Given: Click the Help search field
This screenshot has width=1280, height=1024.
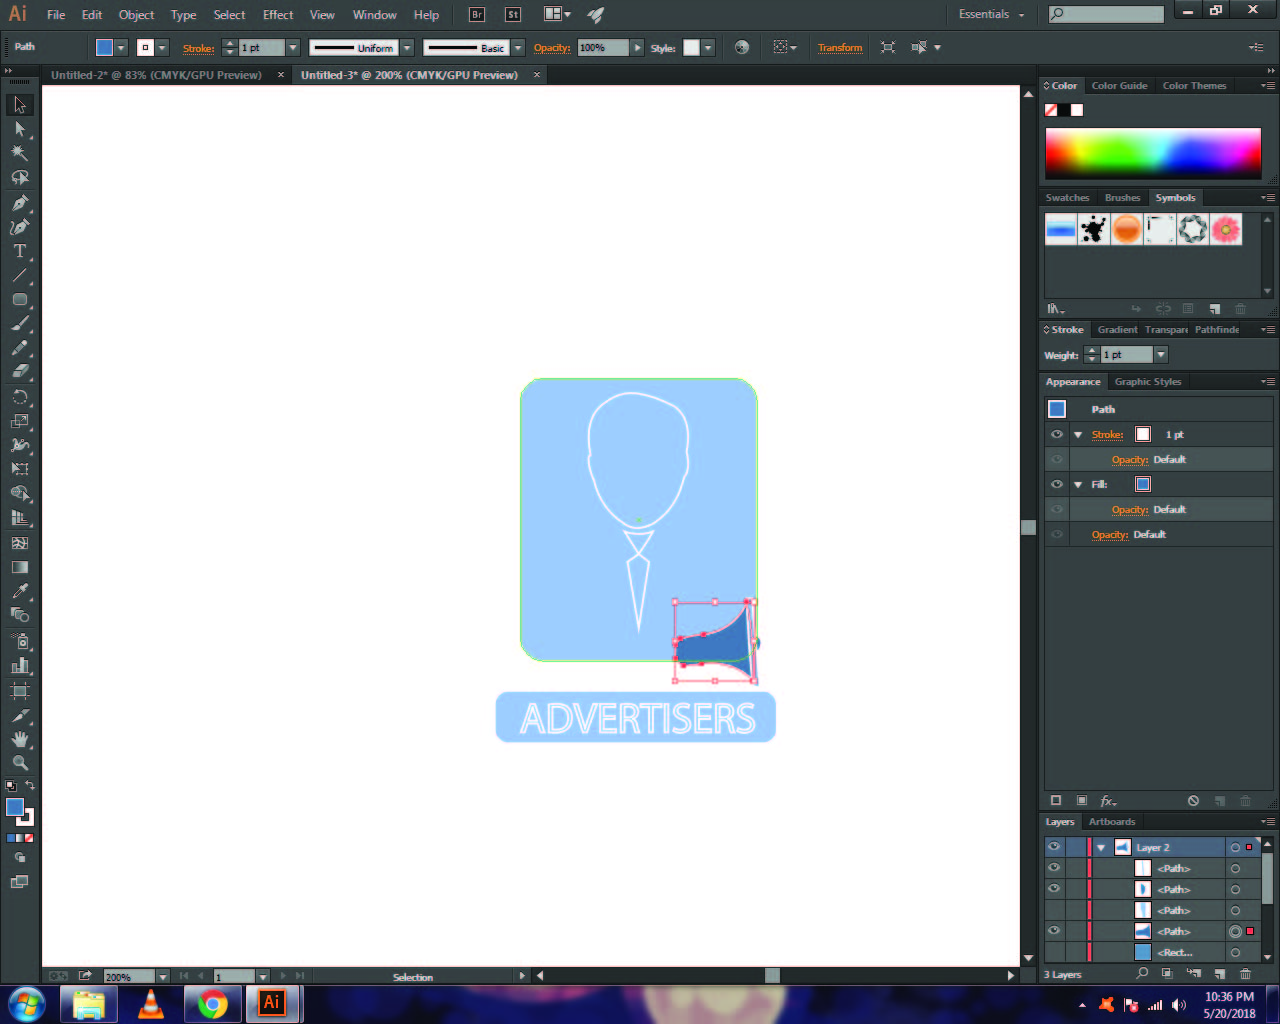Looking at the screenshot, I should [1106, 14].
